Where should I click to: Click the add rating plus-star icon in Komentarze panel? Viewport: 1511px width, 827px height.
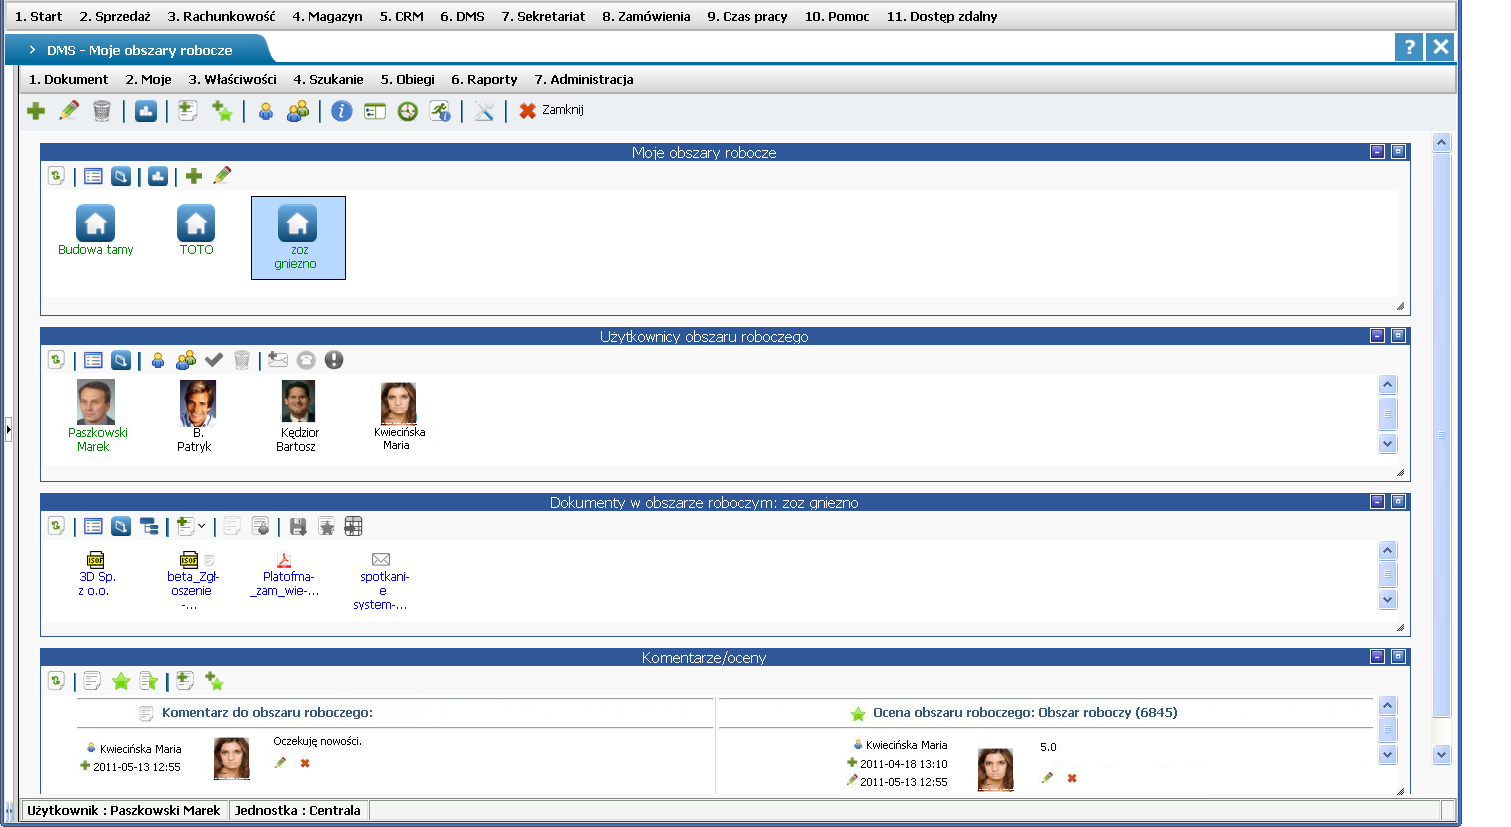pyautogui.click(x=214, y=681)
